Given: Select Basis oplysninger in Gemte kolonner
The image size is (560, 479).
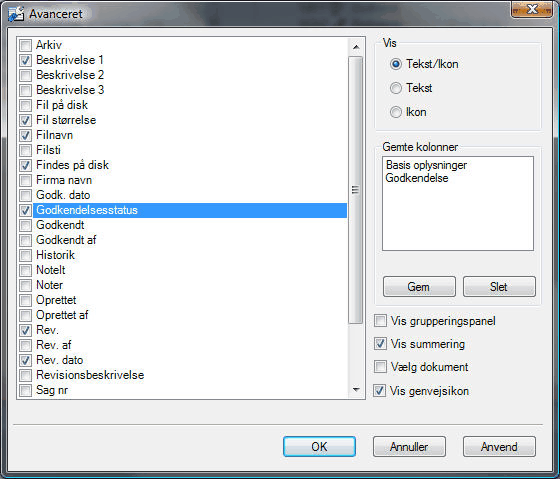Looking at the screenshot, I should (426, 165).
